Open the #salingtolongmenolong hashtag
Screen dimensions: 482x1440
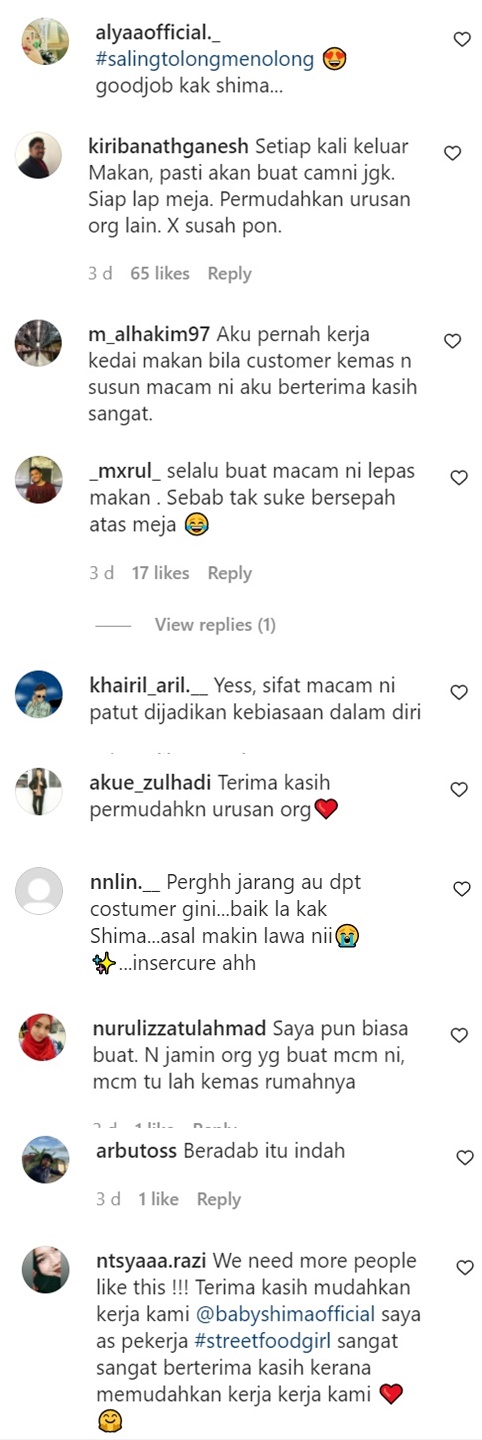pos(205,60)
